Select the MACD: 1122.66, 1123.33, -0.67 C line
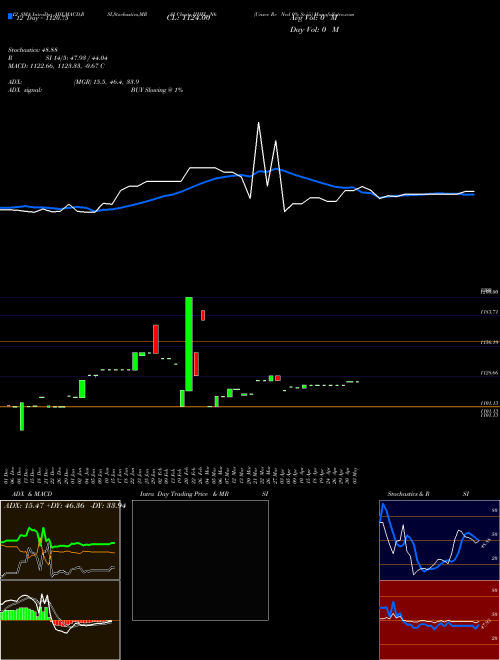The image size is (500, 660). 56,66
